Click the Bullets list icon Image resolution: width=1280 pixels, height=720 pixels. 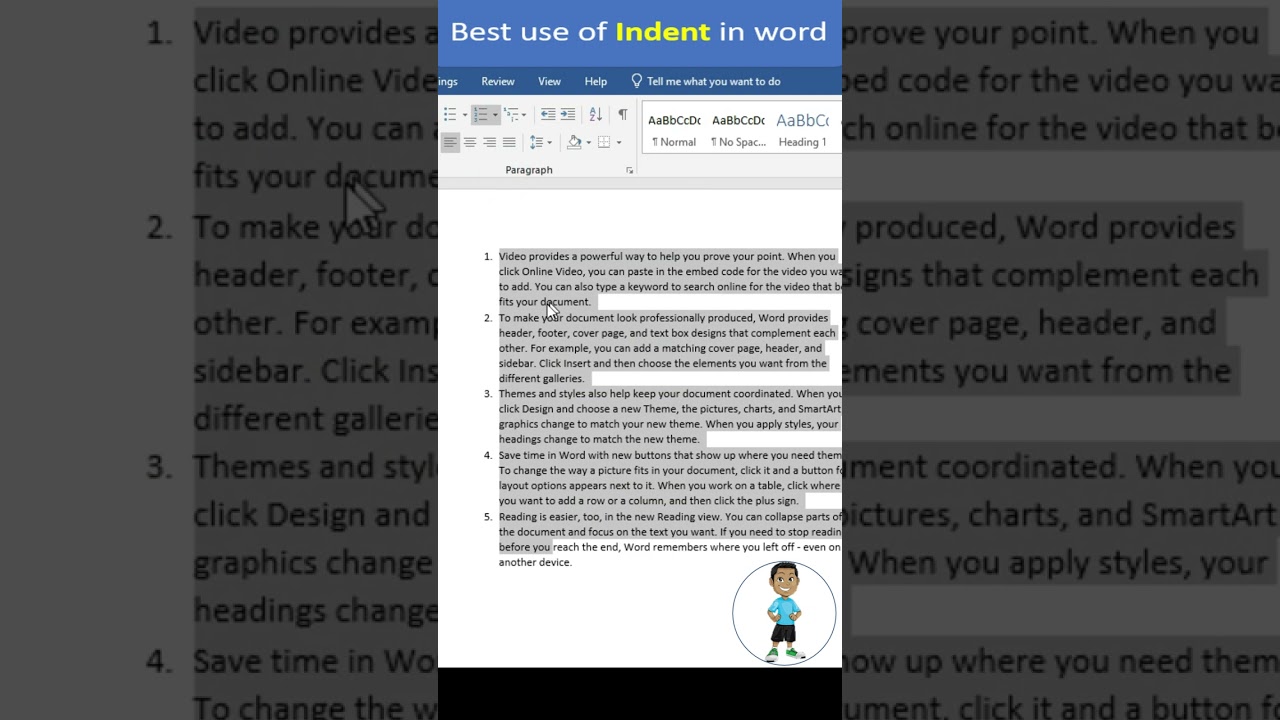click(x=450, y=115)
